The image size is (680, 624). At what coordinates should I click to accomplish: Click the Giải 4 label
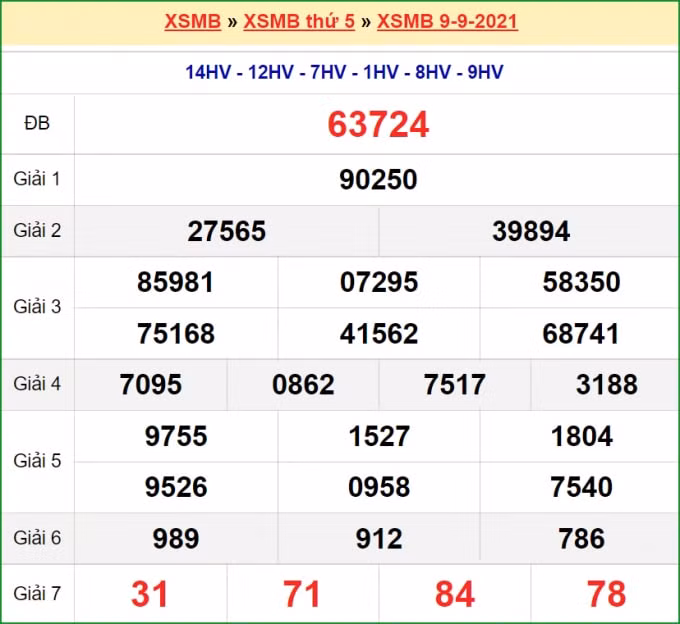[37, 384]
